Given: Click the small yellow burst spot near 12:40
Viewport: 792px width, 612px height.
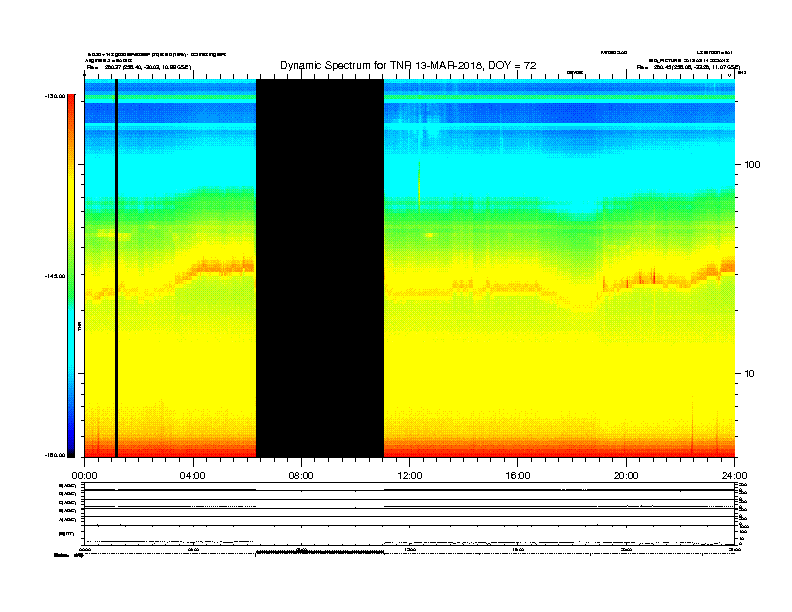Looking at the screenshot, I should point(430,235).
